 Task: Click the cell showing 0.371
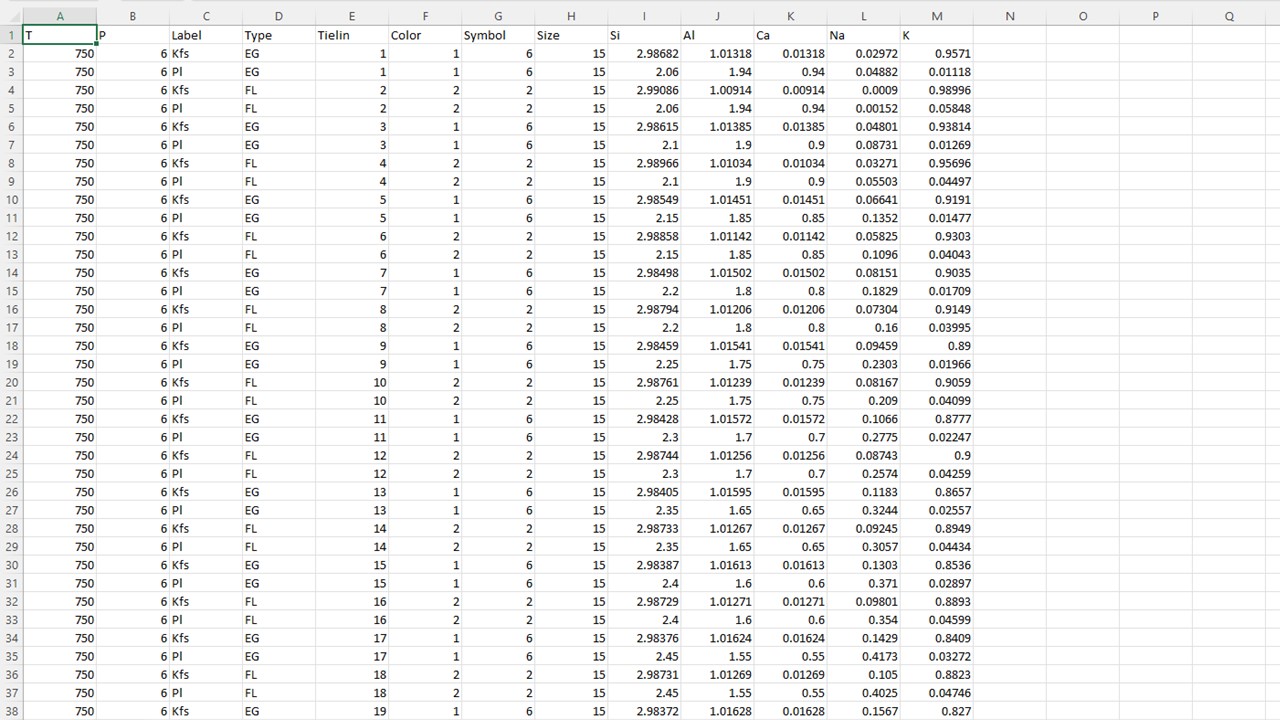[x=863, y=583]
